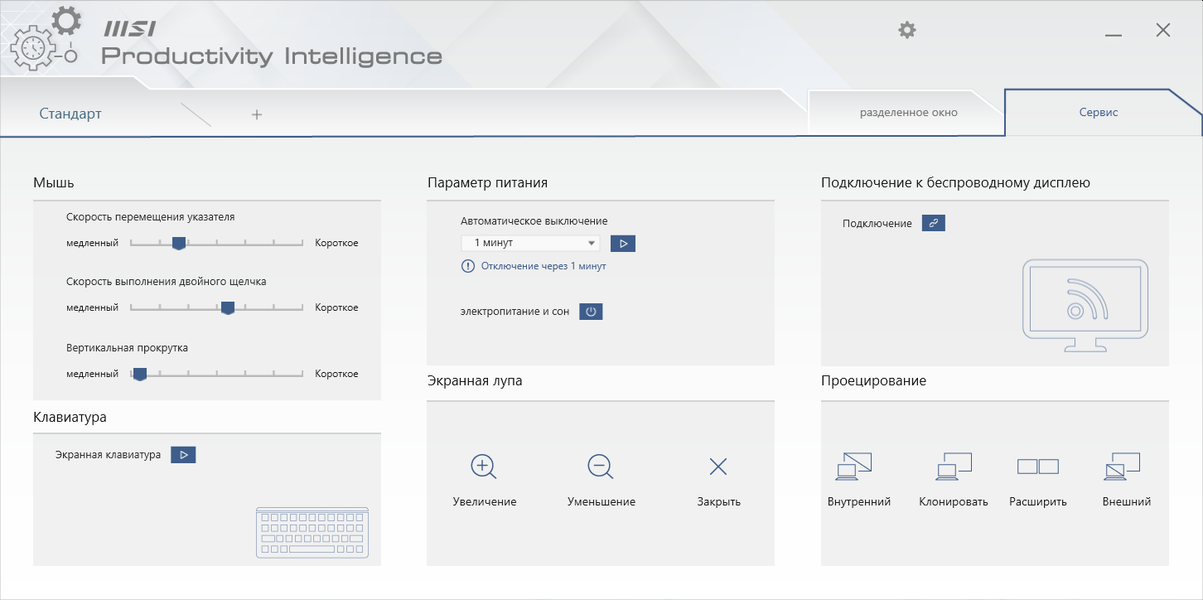Click Вертикальная прокрутка label
Viewport: 1203px width, 600px height.
(x=127, y=347)
